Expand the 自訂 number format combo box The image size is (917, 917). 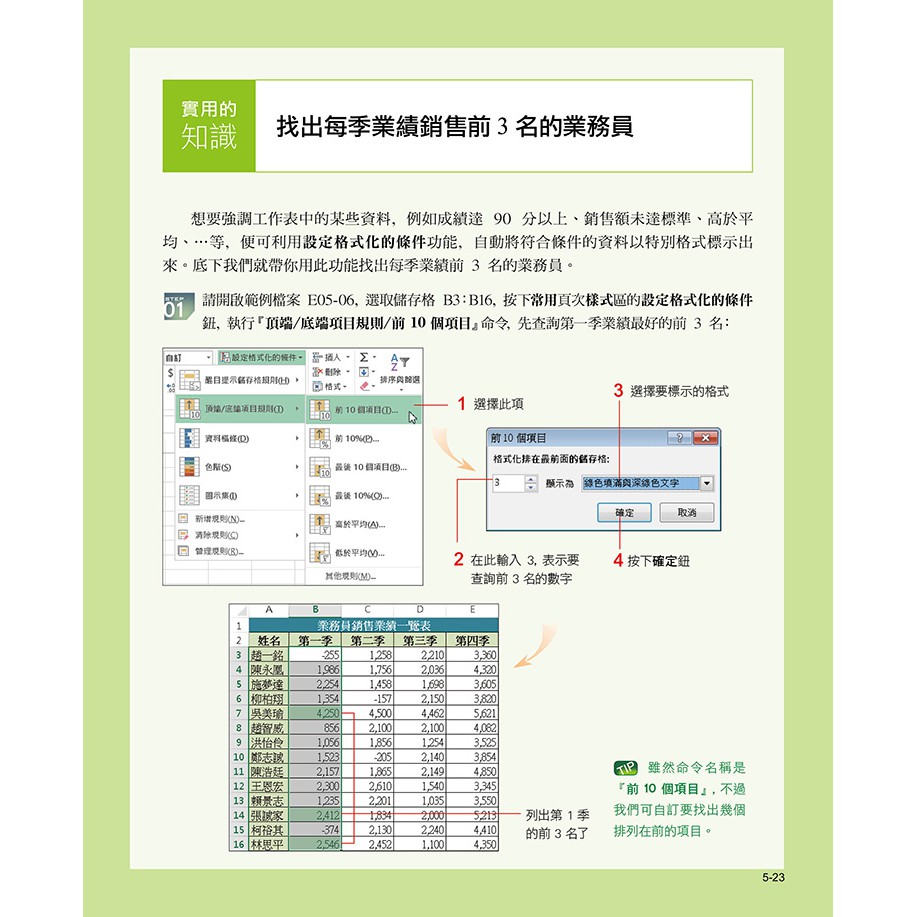click(x=209, y=357)
